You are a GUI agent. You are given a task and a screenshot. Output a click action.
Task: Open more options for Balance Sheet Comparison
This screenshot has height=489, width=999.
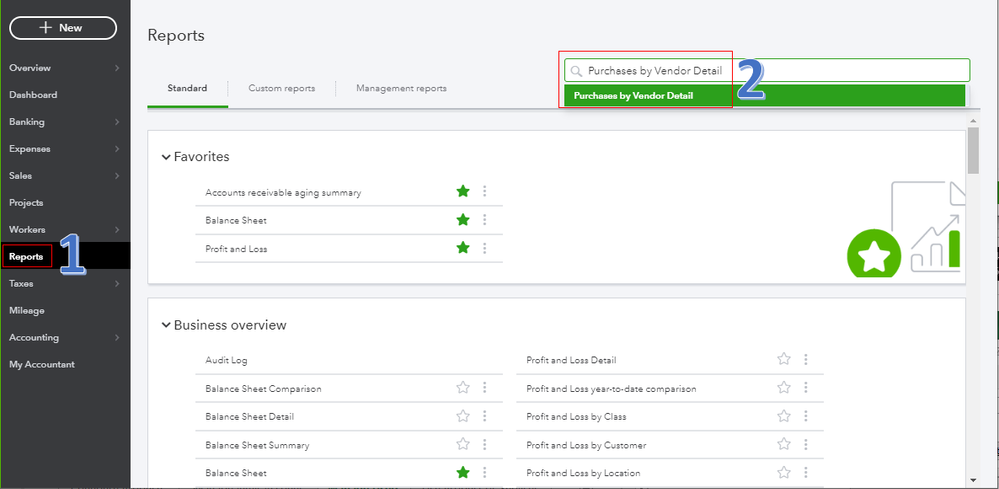(484, 388)
